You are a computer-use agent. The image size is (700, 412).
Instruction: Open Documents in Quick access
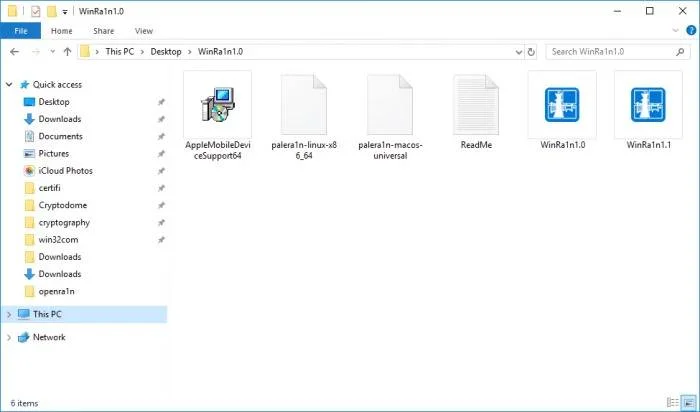(x=60, y=136)
